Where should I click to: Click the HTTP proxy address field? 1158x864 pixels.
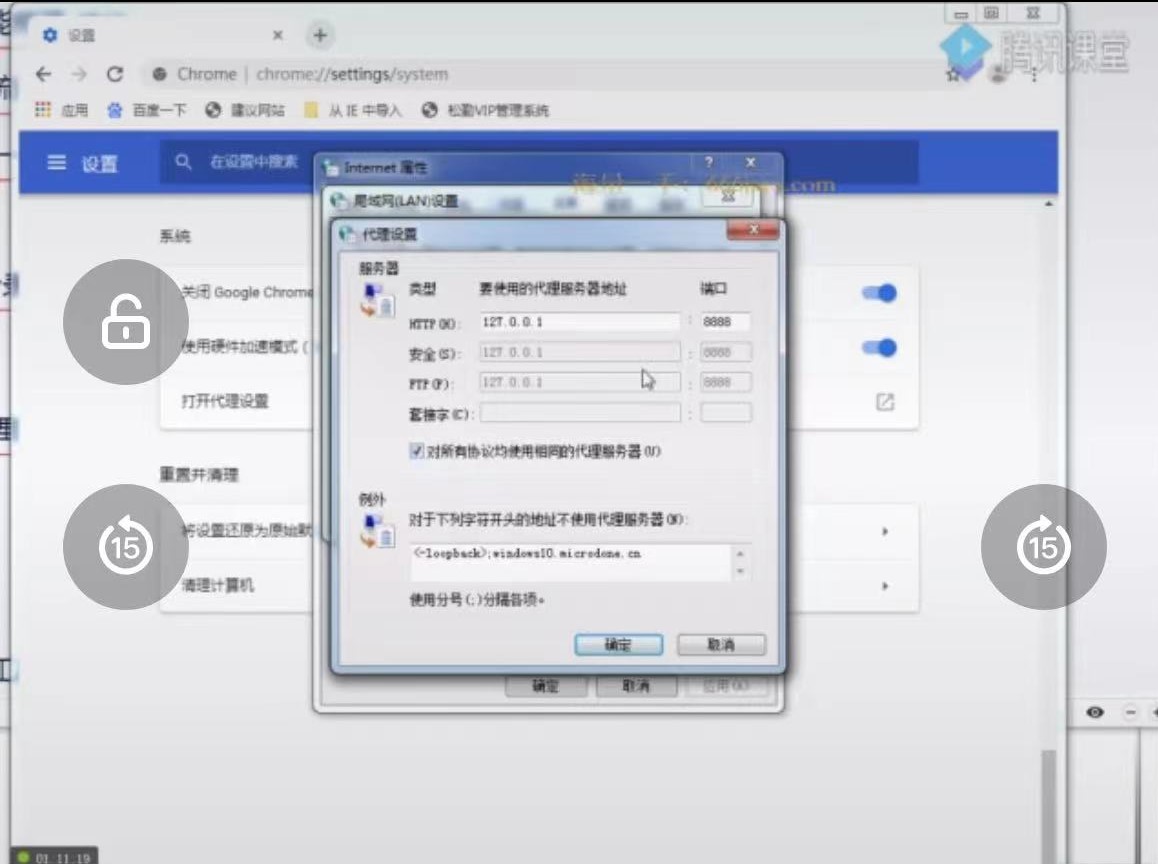580,322
